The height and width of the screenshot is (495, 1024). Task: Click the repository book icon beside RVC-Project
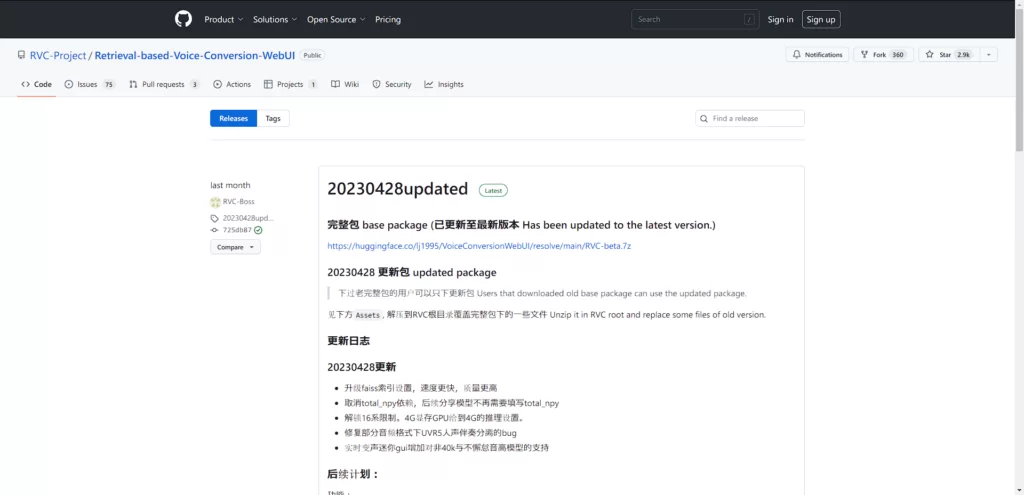pos(20,55)
